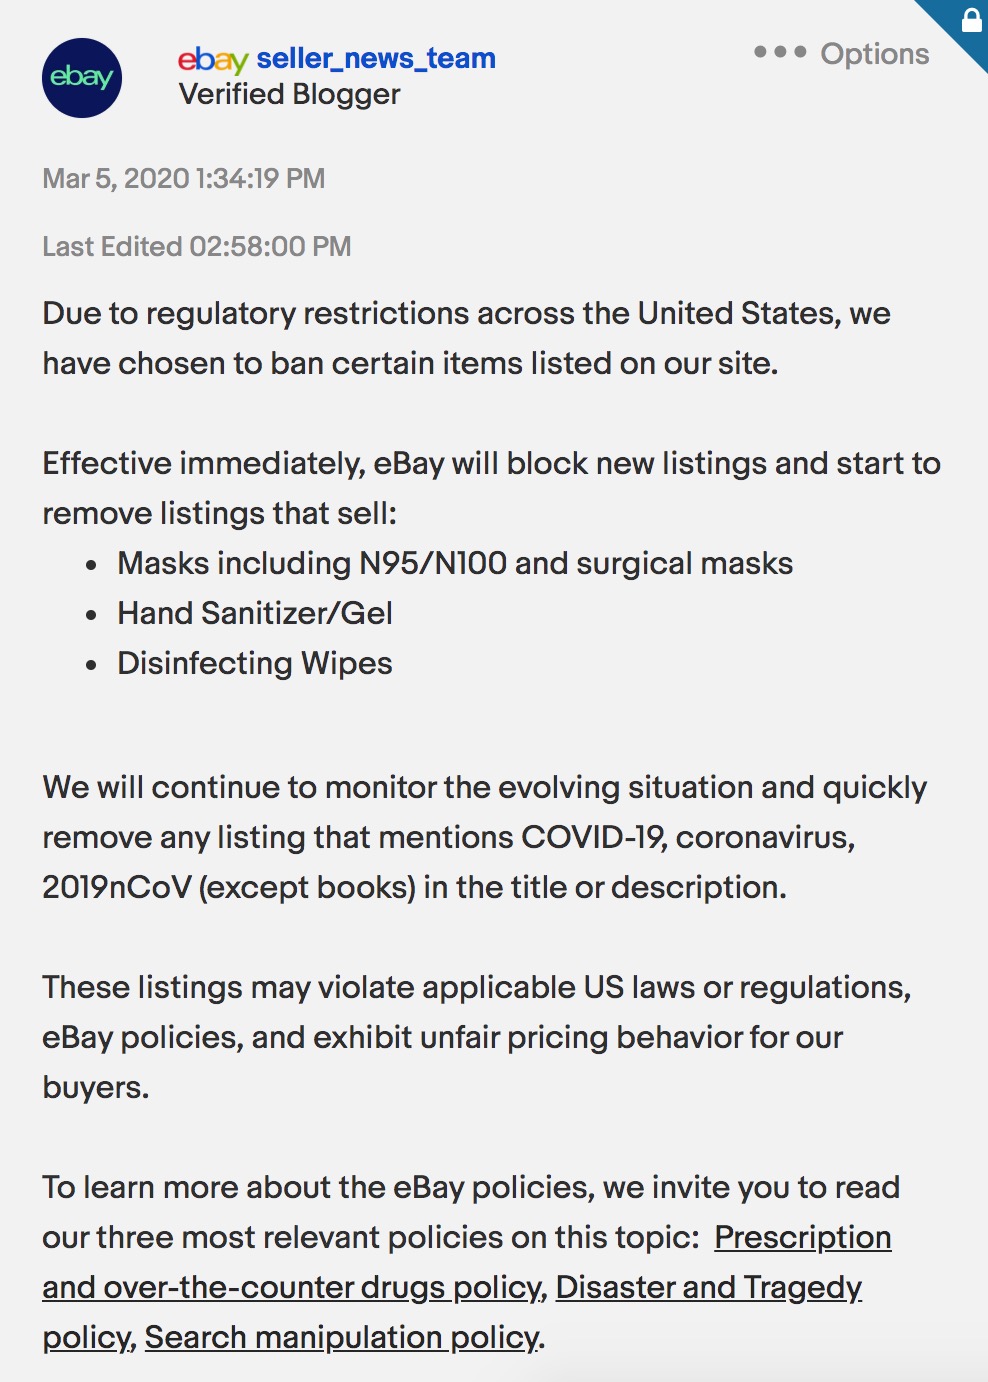Click the 'Effective immediately' paragraph text
Viewport: 988px width, 1382px height.
[491, 488]
